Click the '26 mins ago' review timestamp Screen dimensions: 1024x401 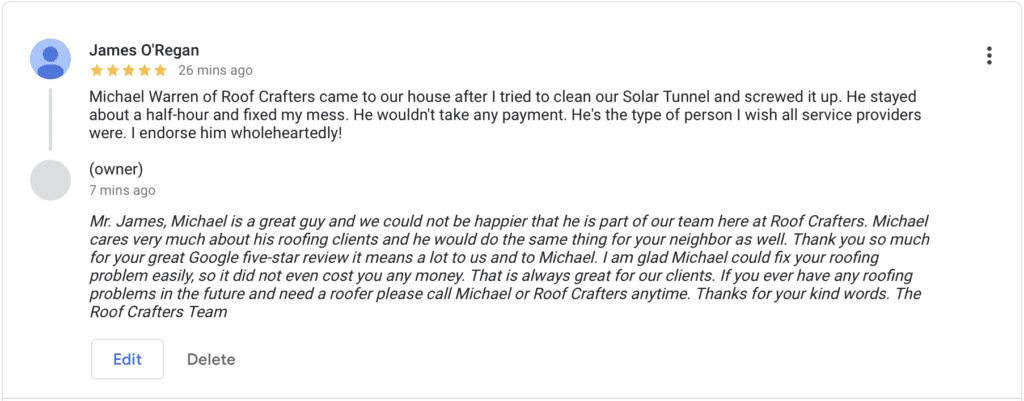click(216, 70)
